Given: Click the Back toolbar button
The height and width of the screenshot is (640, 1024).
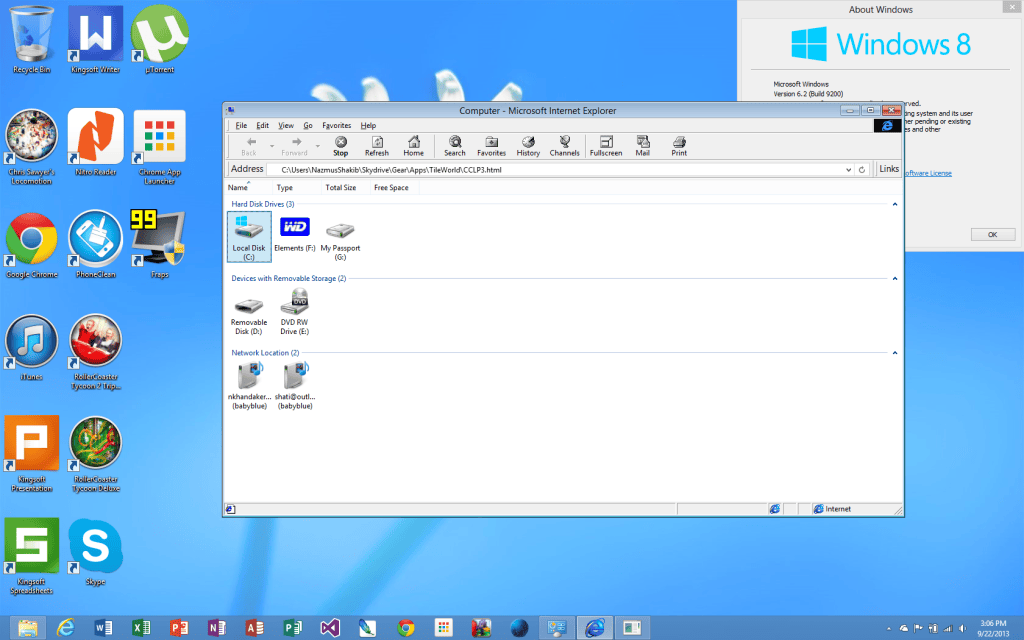Looking at the screenshot, I should point(250,146).
